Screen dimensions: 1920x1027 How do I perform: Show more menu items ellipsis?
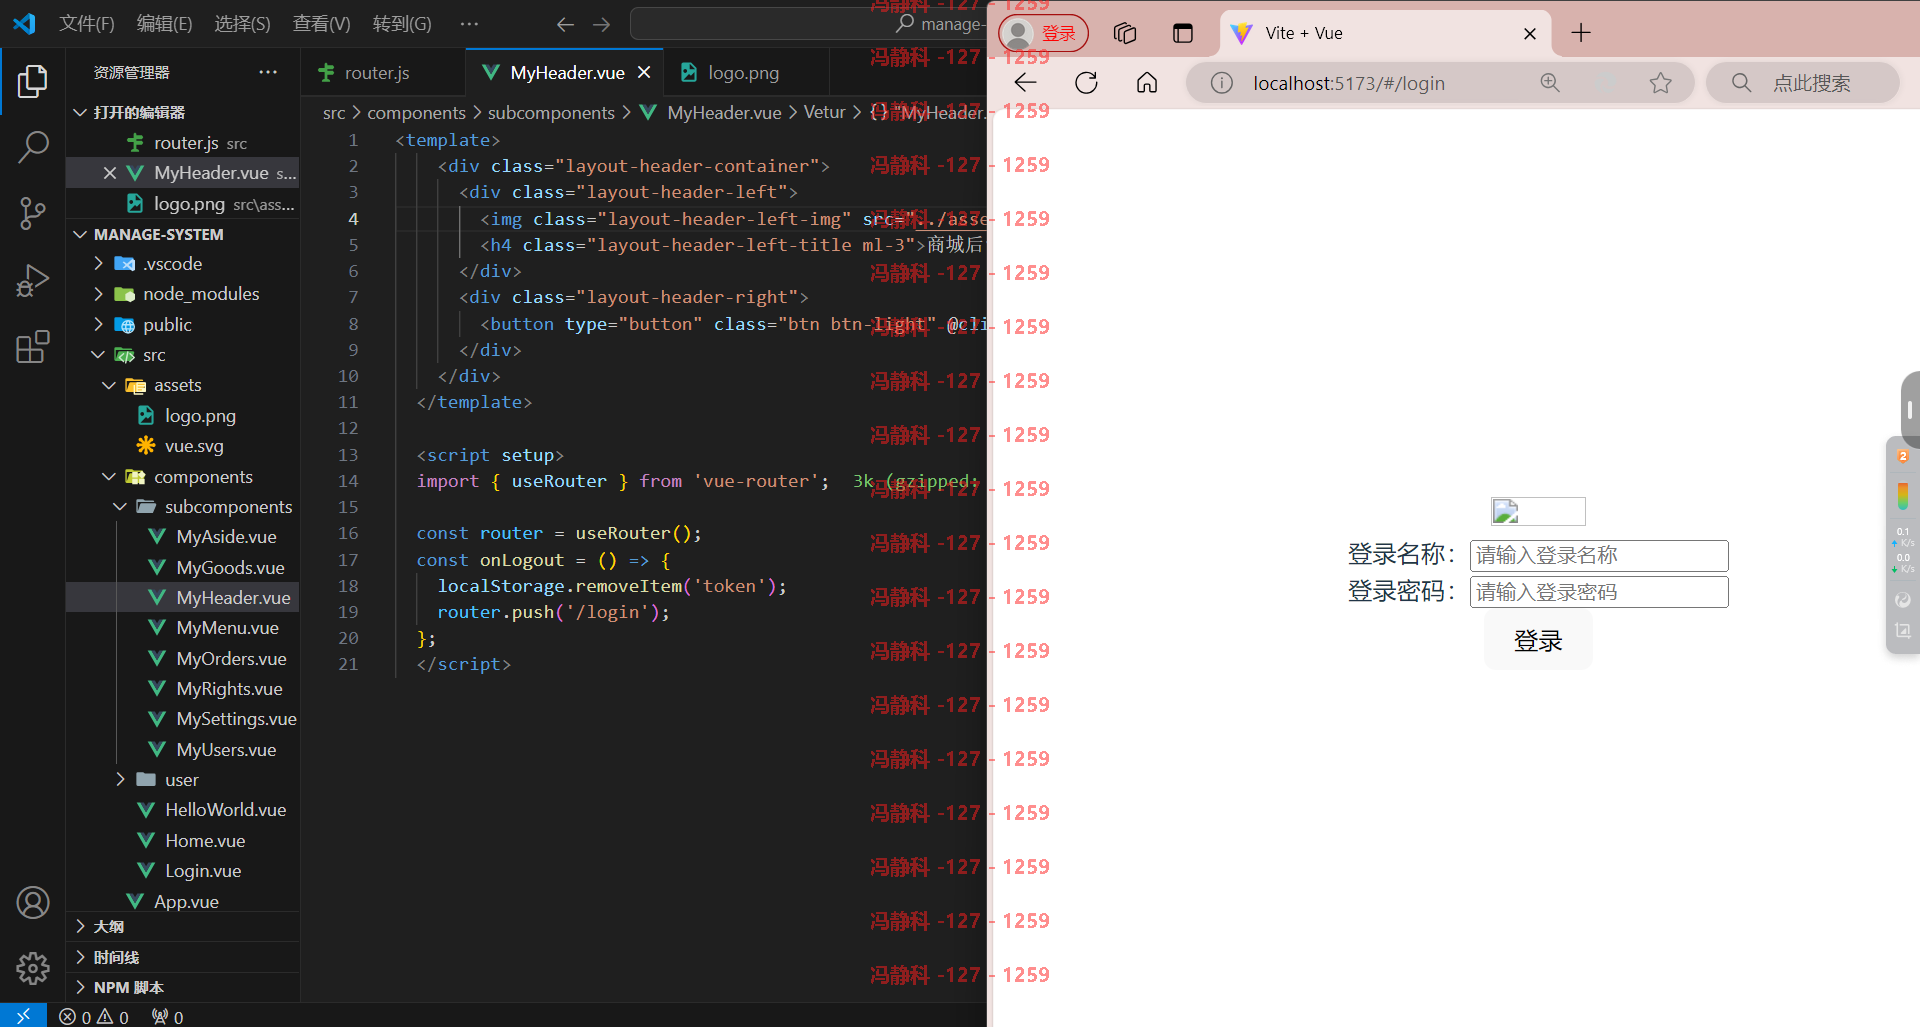(x=469, y=24)
